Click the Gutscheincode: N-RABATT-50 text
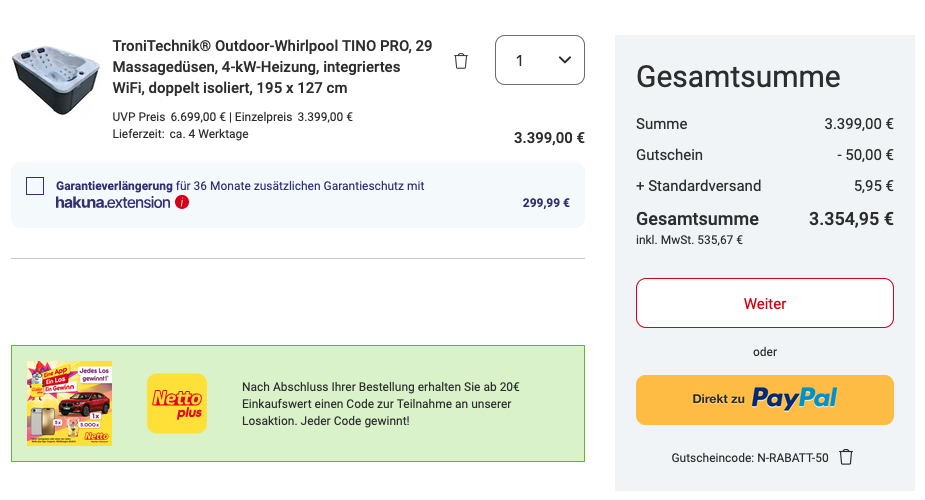 pos(750,458)
